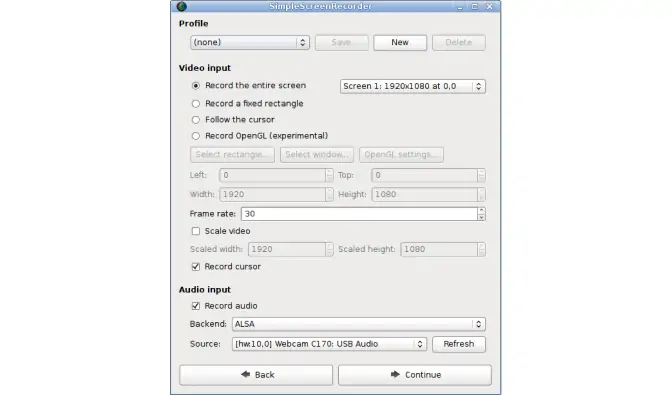Click the Refresh audio sources button
Screen dimensions: 672x395
(459, 344)
